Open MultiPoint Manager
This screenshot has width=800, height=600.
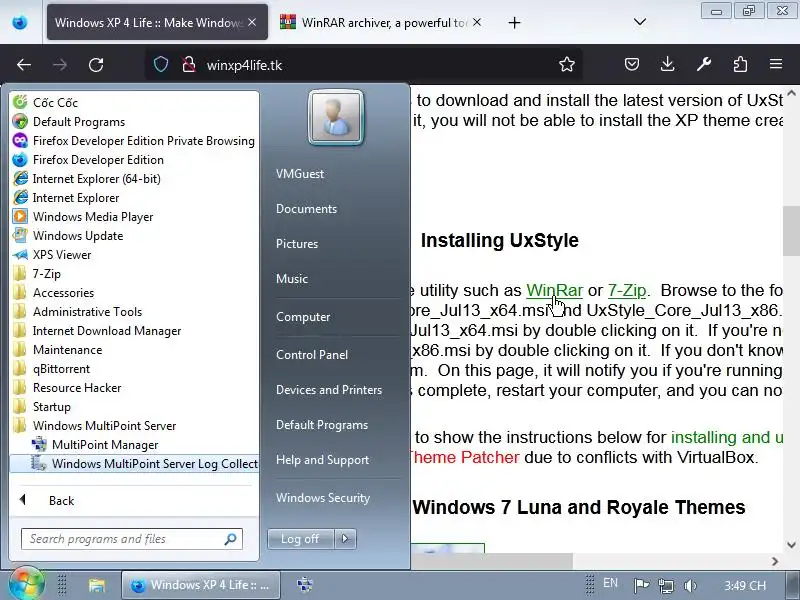pos(105,444)
